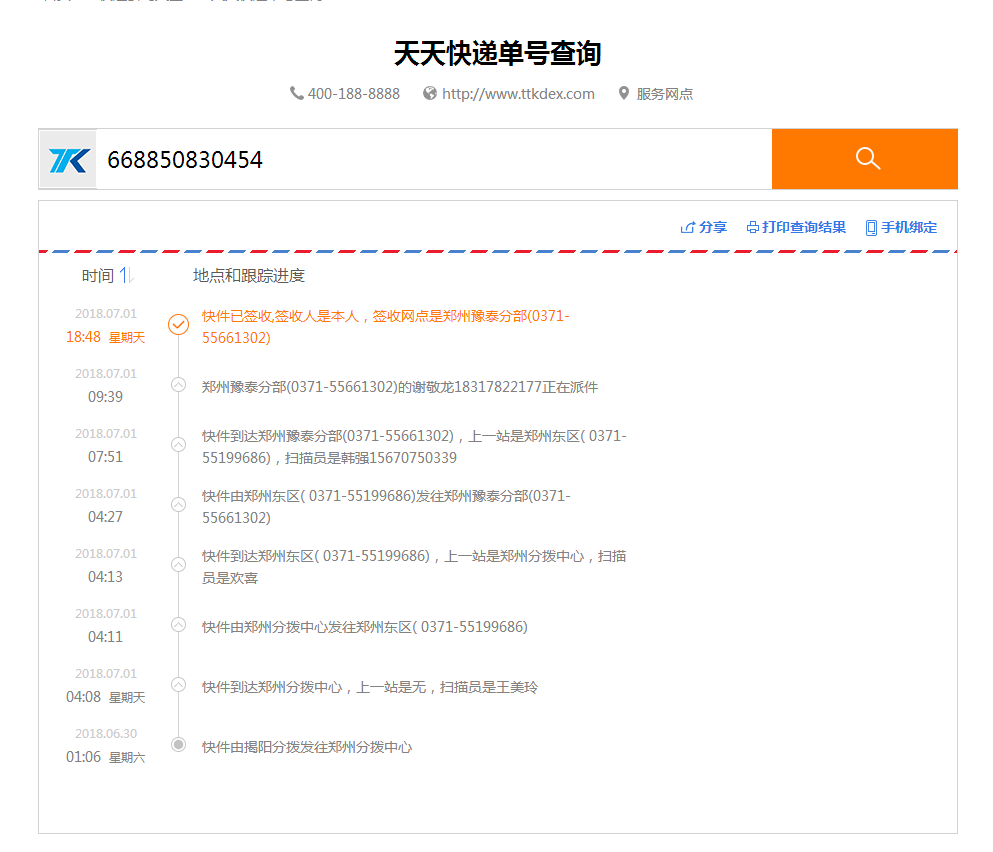Click the Tiantian Express TK logo icon
This screenshot has width=993, height=852.
[68, 160]
